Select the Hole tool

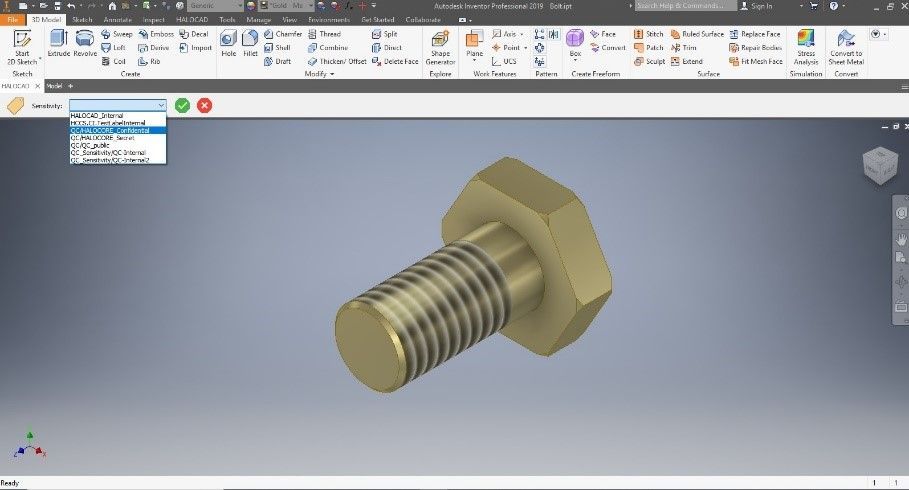point(228,44)
